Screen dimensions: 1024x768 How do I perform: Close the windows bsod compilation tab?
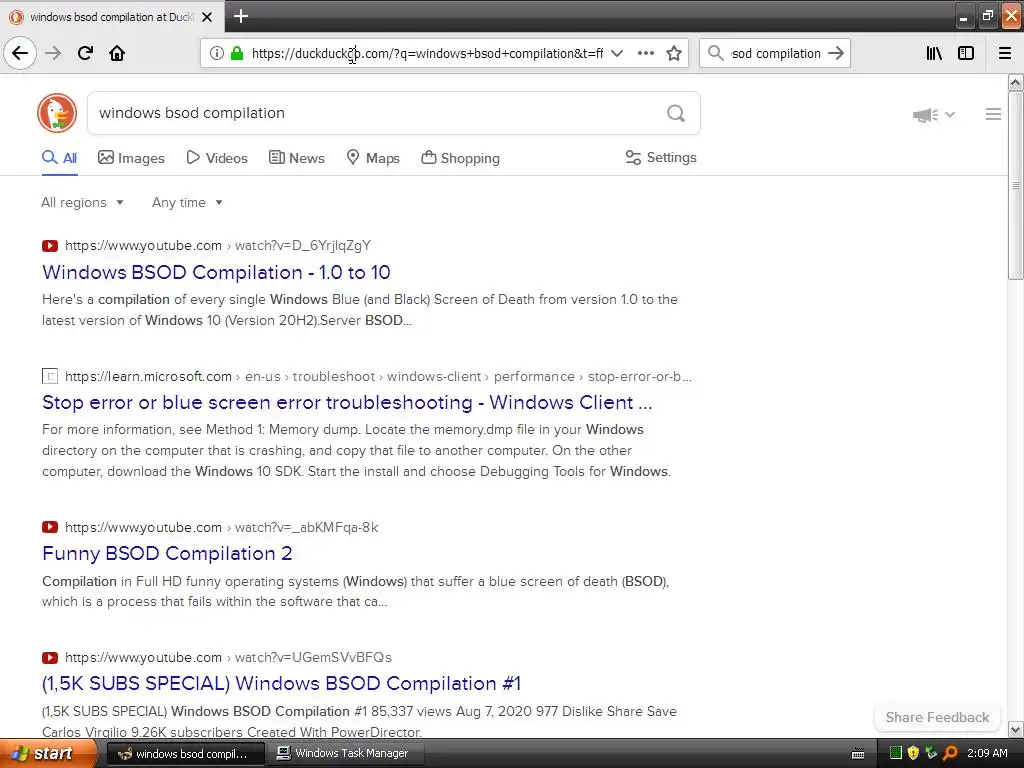[x=207, y=17]
